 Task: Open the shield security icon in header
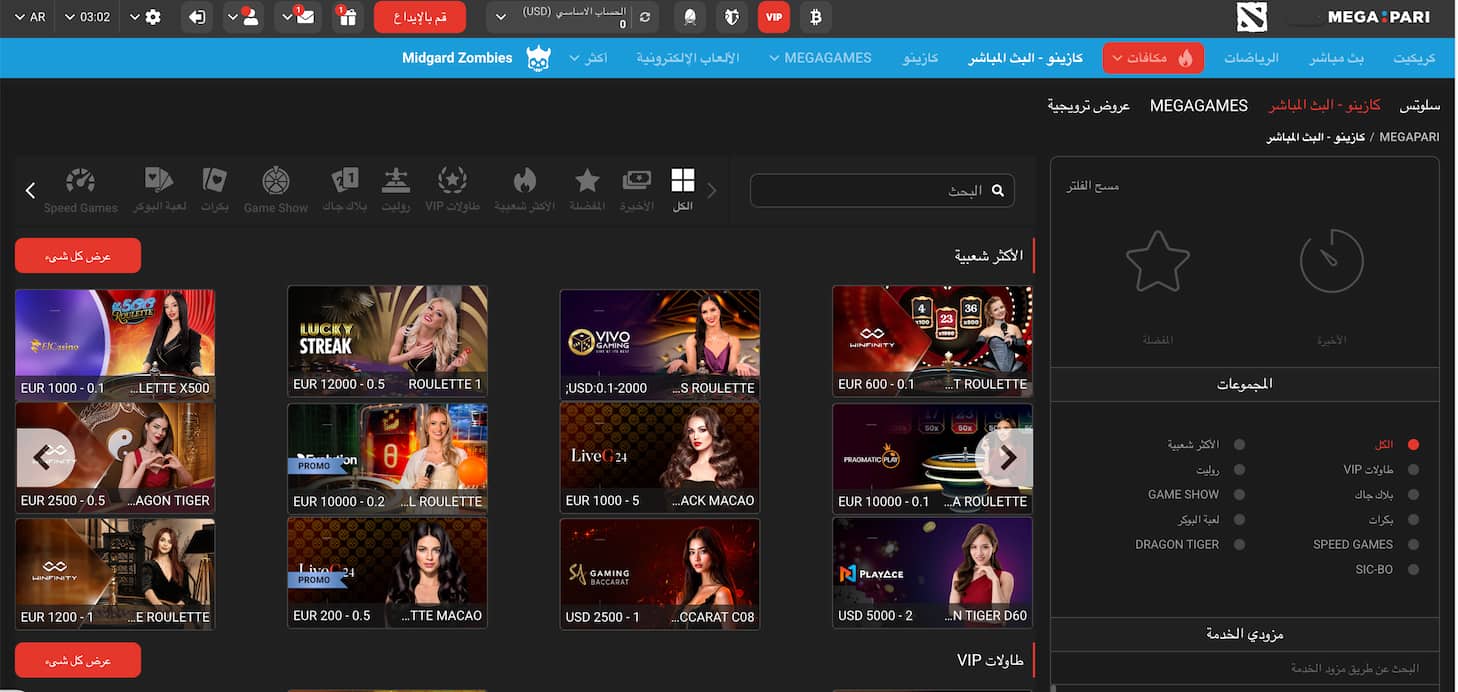click(x=730, y=17)
